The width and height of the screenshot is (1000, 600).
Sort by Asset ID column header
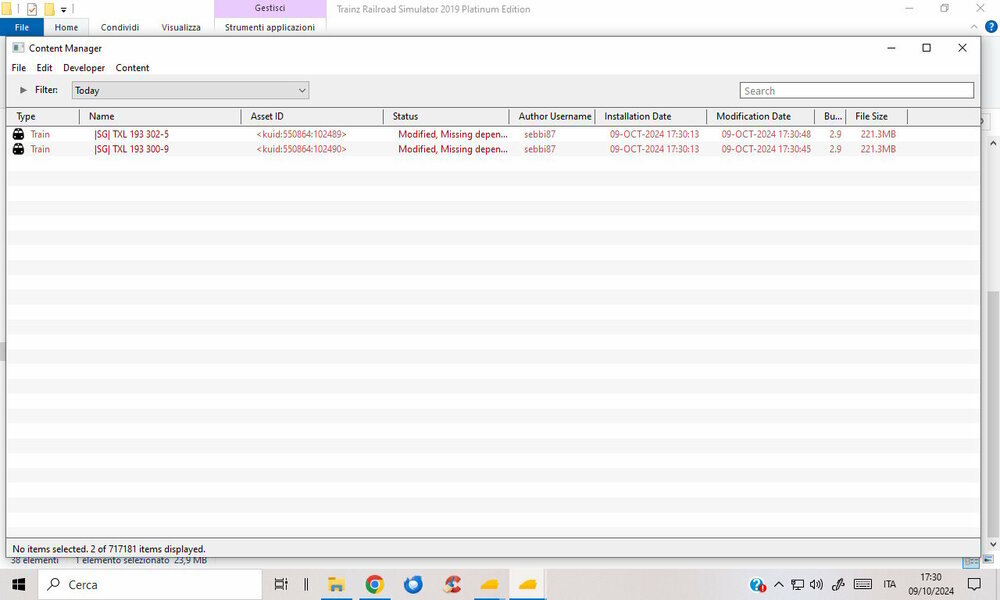312,116
